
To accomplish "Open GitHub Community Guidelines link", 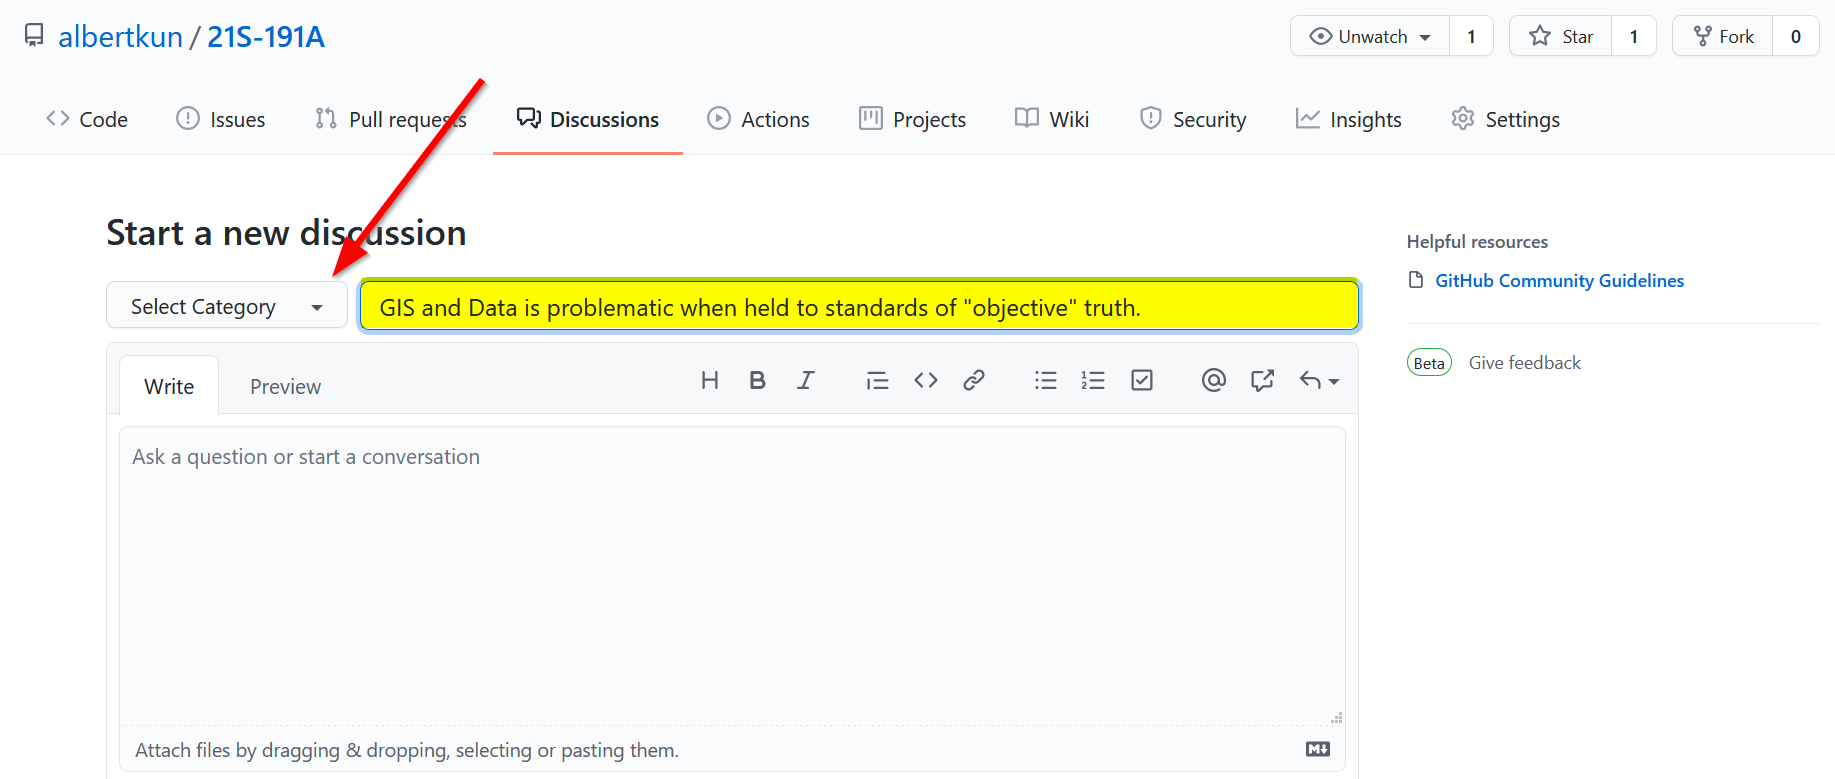I will (x=1559, y=281).
